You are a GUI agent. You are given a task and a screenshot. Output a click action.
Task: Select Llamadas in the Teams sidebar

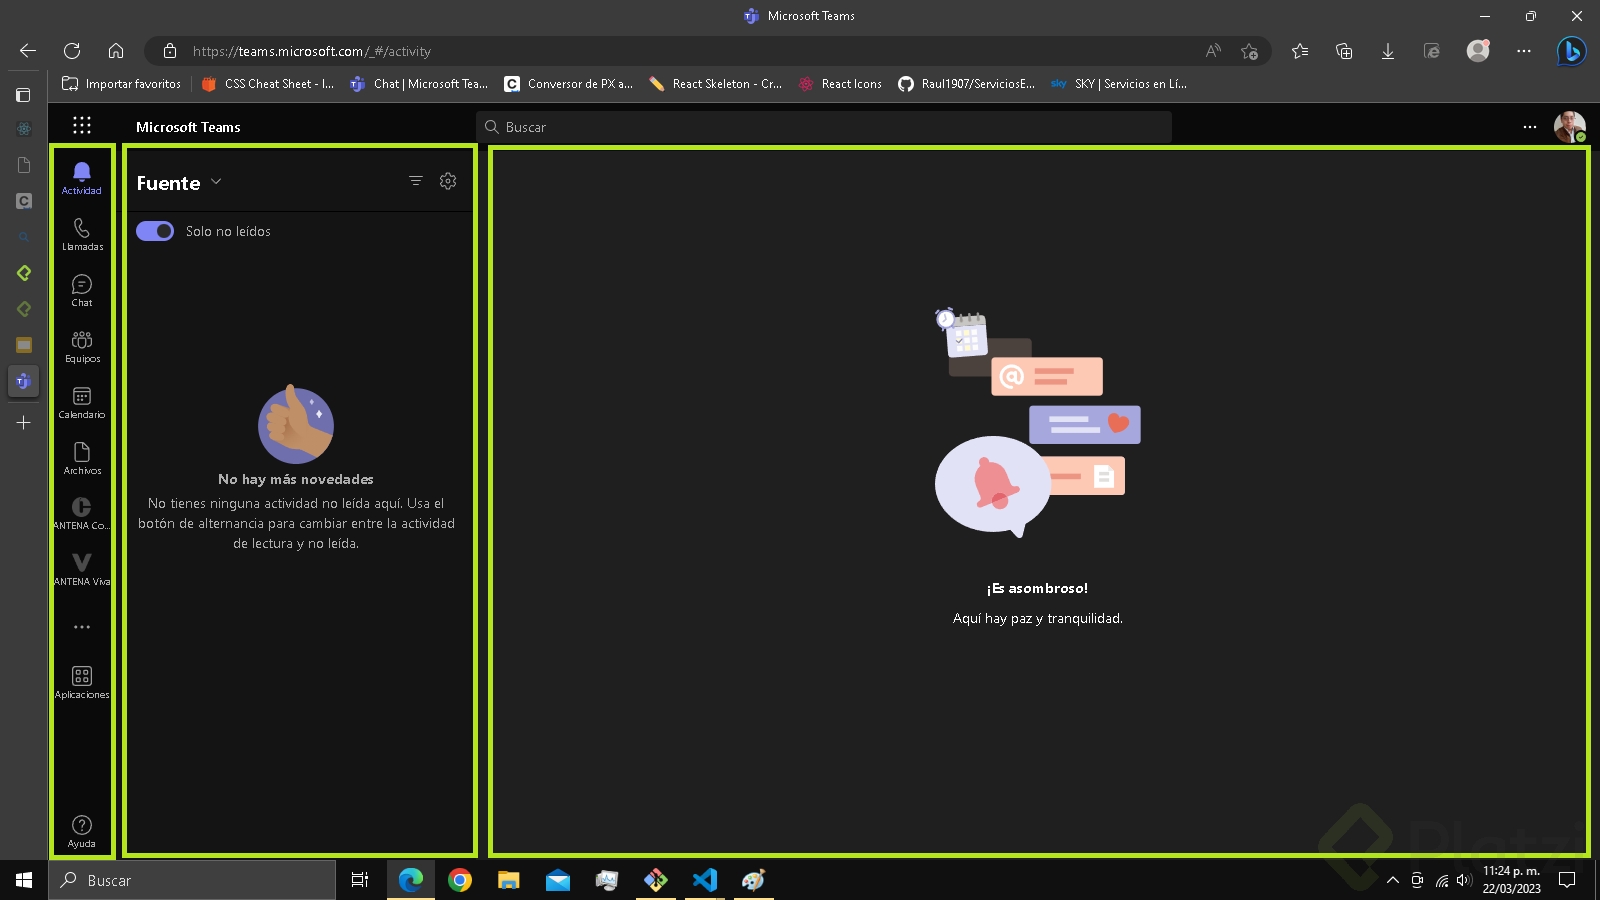pyautogui.click(x=81, y=234)
